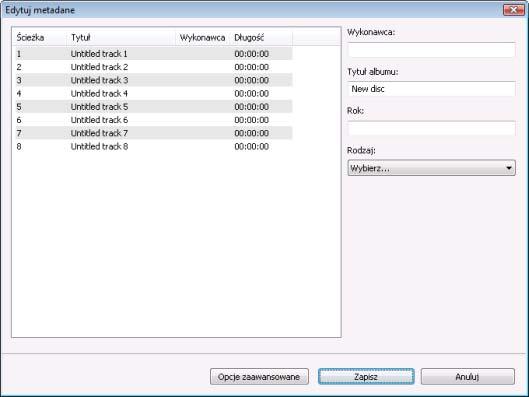Image resolution: width=529 pixels, height=397 pixels.
Task: Open the Rodzaj dropdown Wybierz...
Action: coord(431,168)
